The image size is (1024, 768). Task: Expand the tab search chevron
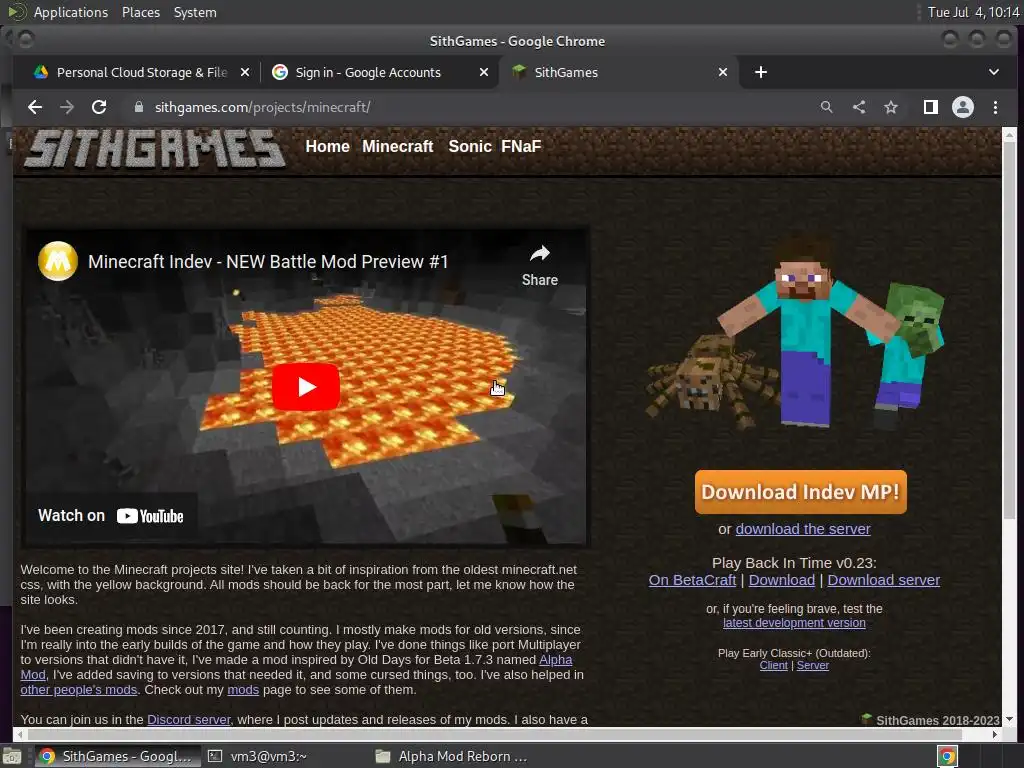[993, 72]
